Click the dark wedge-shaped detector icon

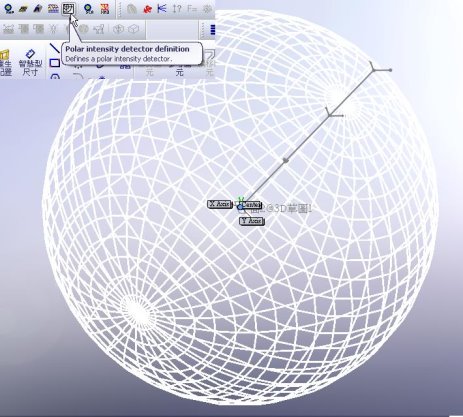coord(37,9)
